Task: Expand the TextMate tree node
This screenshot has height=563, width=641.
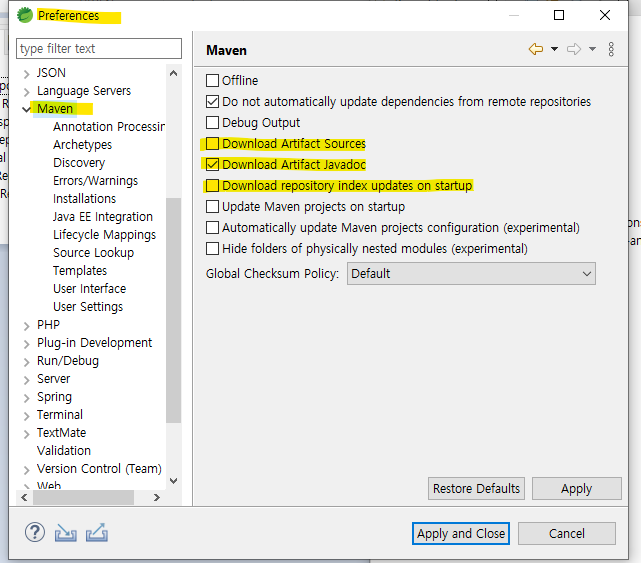Action: click(27, 434)
